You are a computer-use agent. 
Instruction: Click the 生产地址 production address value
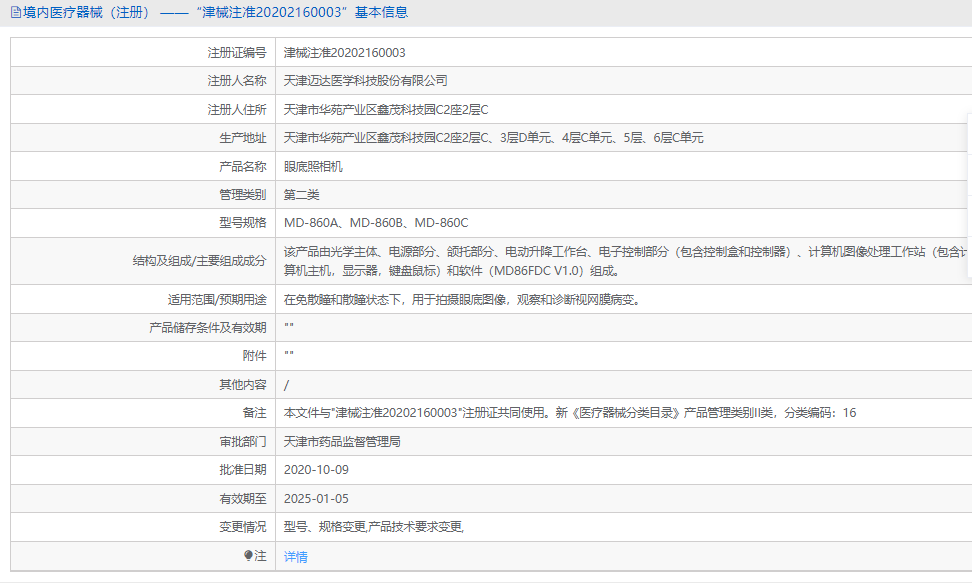click(x=493, y=138)
